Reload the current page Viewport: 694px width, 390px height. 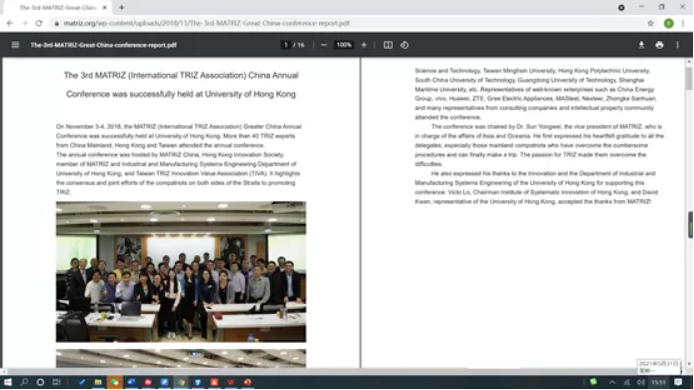39,23
